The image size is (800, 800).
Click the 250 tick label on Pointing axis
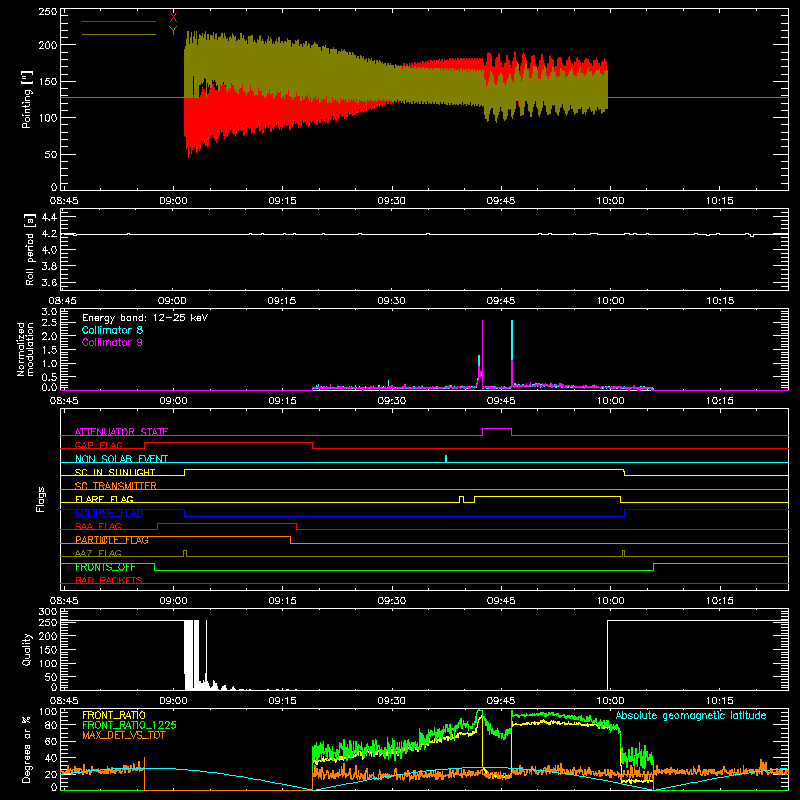(x=48, y=11)
